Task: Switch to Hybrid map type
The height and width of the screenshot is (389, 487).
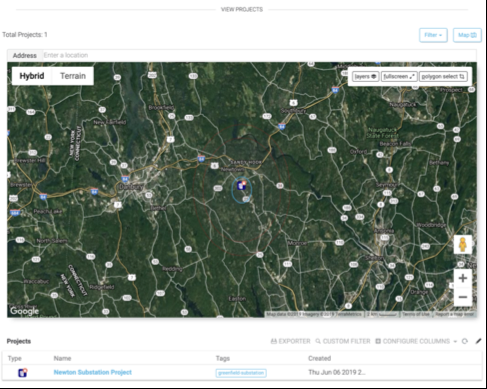Action: pos(32,76)
